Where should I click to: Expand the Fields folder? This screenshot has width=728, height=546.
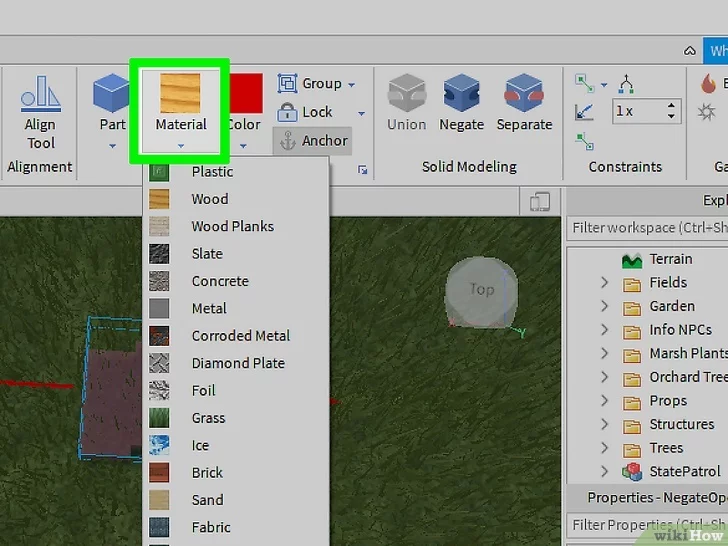604,282
